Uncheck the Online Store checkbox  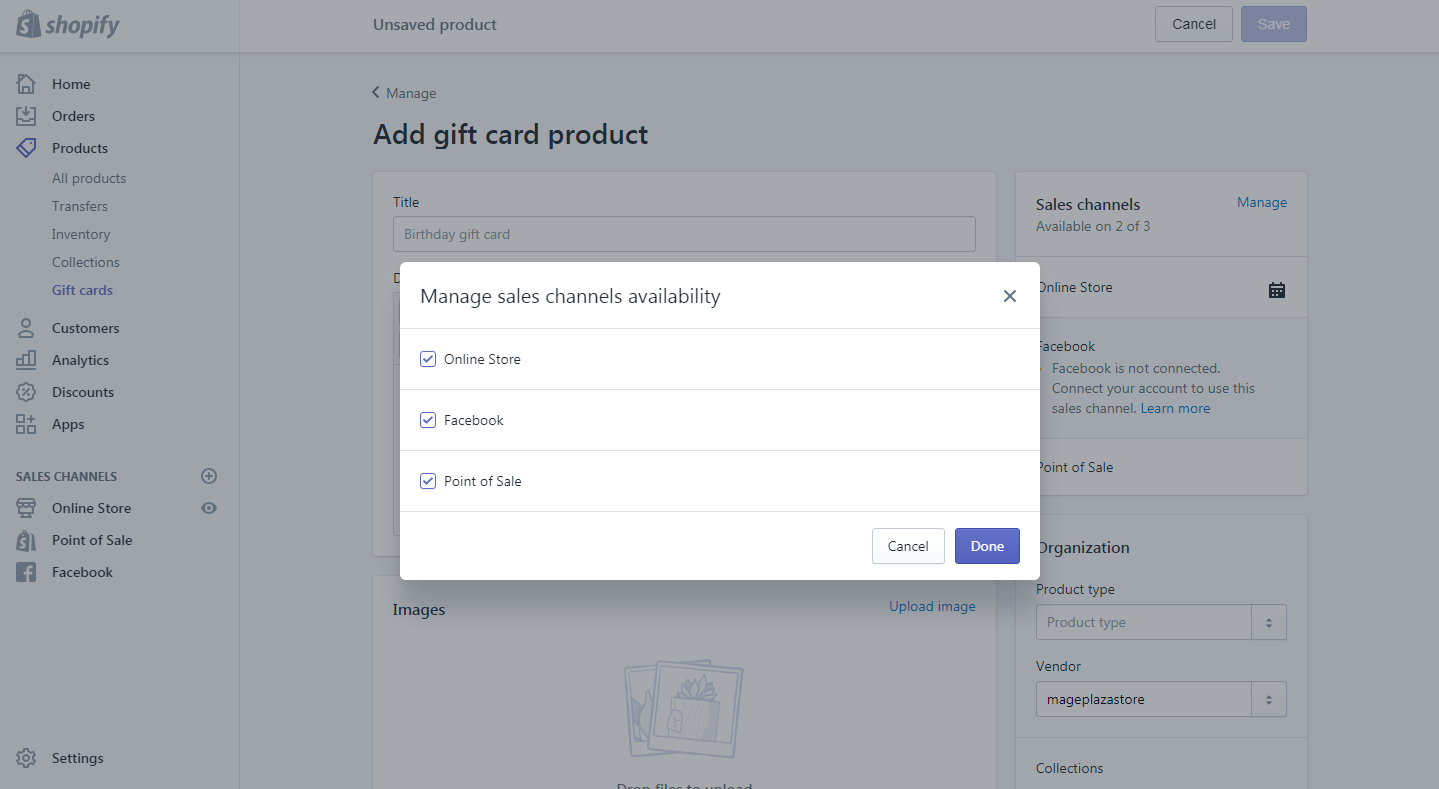click(x=428, y=359)
